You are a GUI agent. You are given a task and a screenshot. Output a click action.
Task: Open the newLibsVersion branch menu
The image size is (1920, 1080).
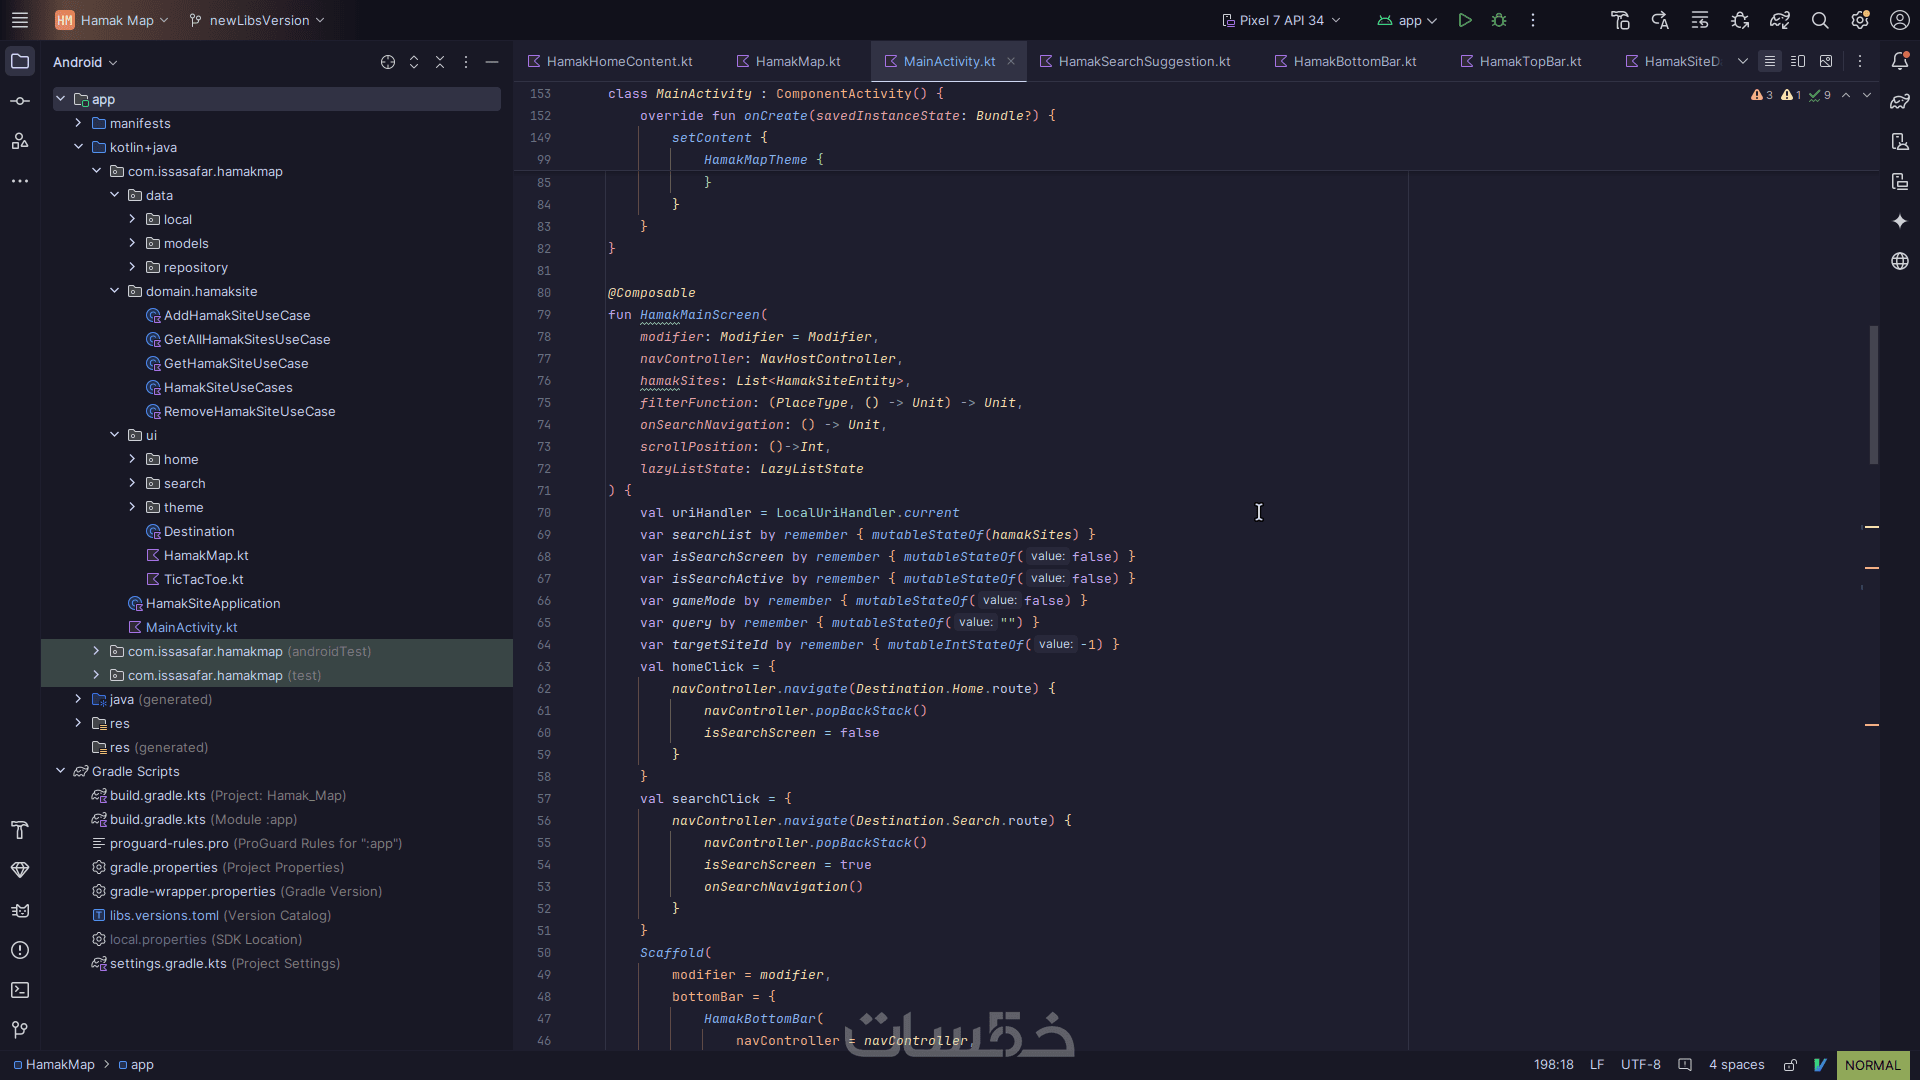tap(258, 20)
